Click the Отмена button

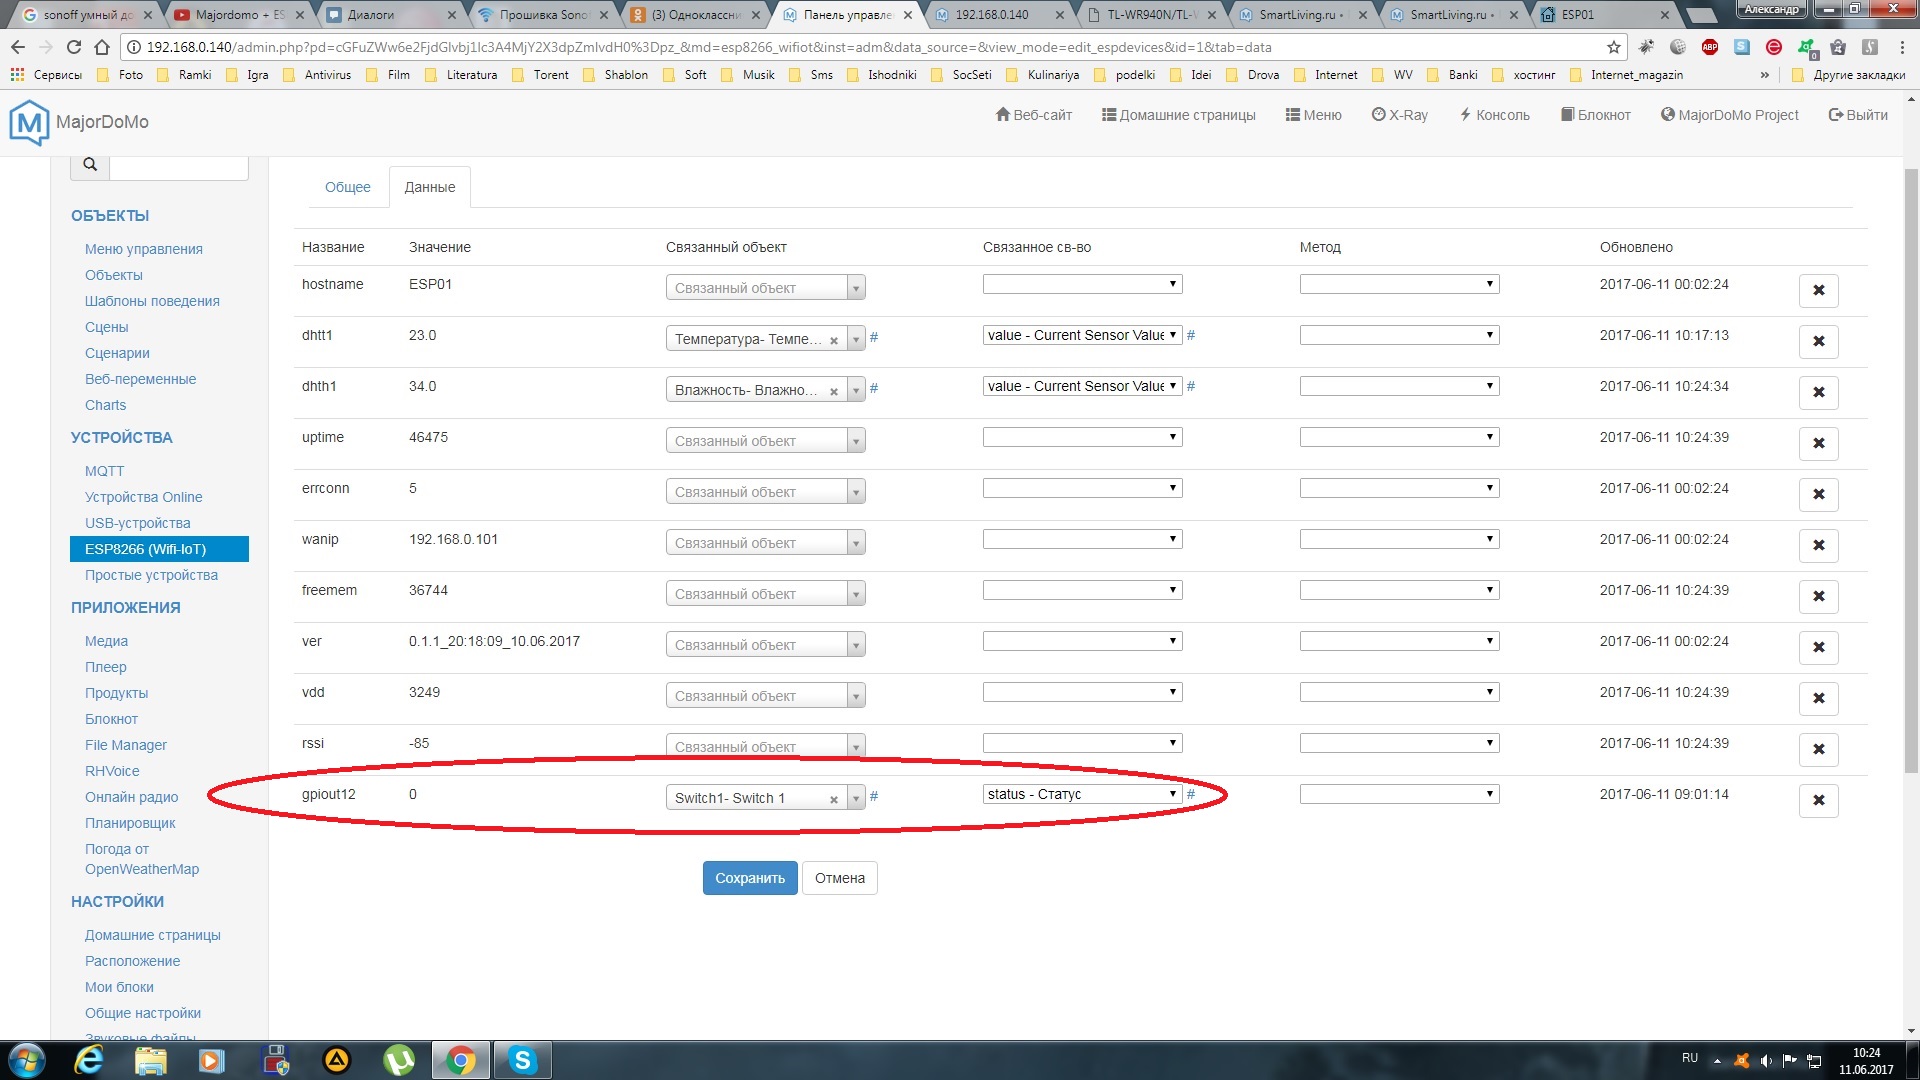coord(839,878)
